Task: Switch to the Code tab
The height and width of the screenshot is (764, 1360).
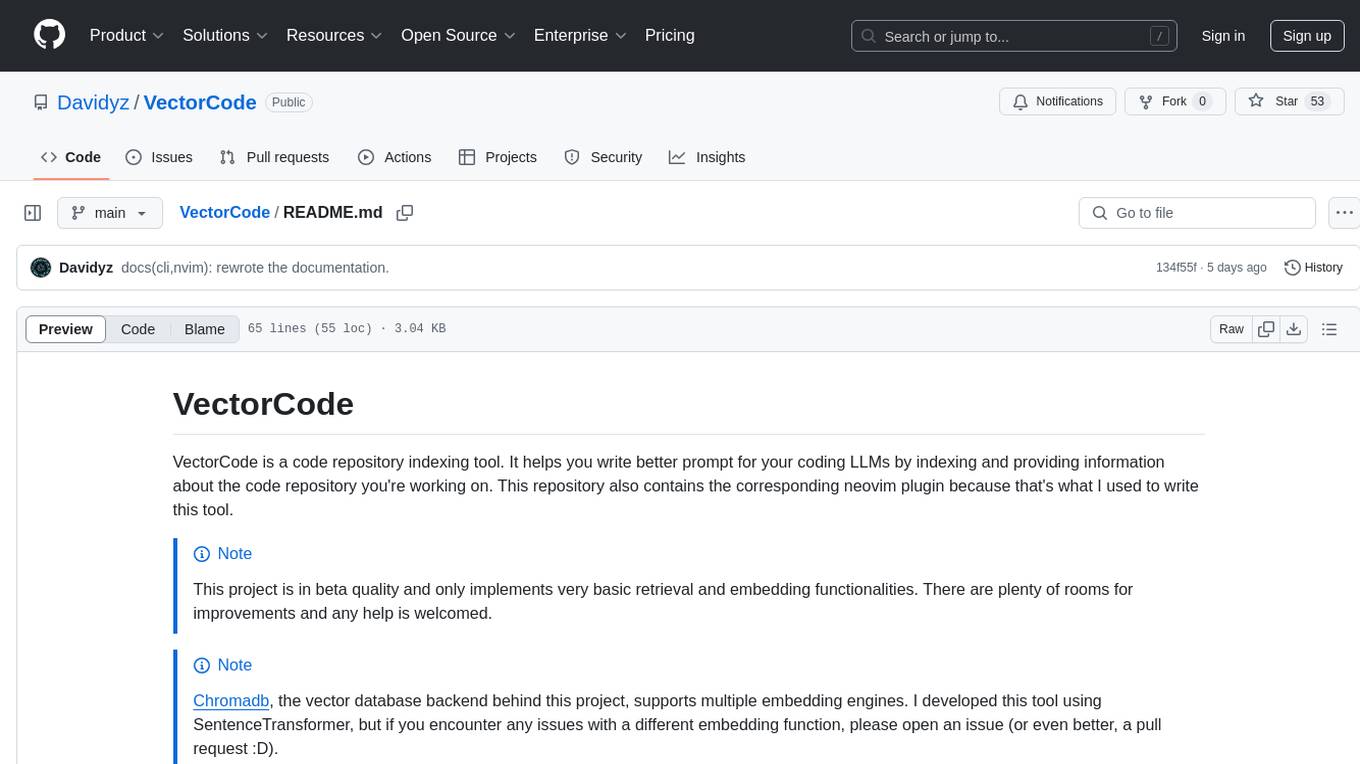Action: tap(71, 157)
